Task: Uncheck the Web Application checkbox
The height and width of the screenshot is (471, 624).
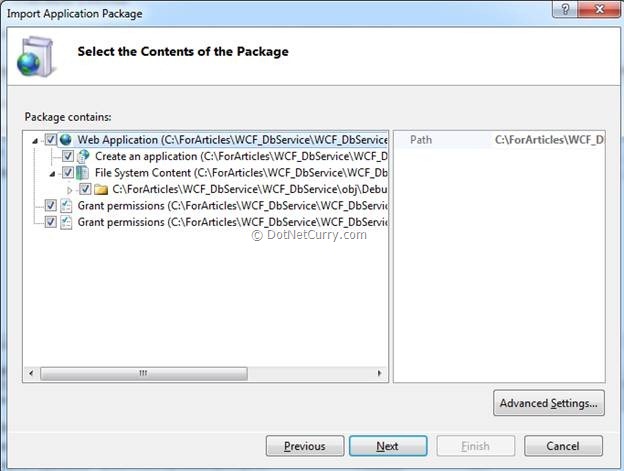Action: pyautogui.click(x=51, y=140)
